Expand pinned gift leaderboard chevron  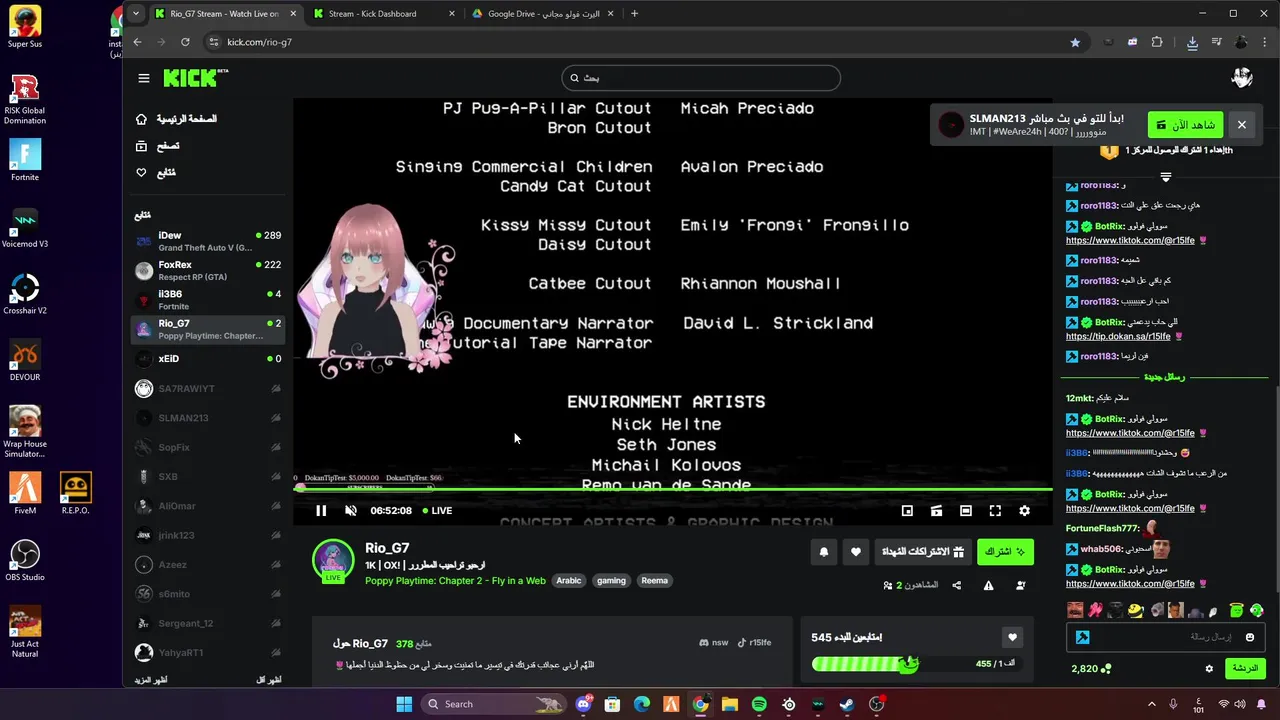pyautogui.click(x=1165, y=177)
